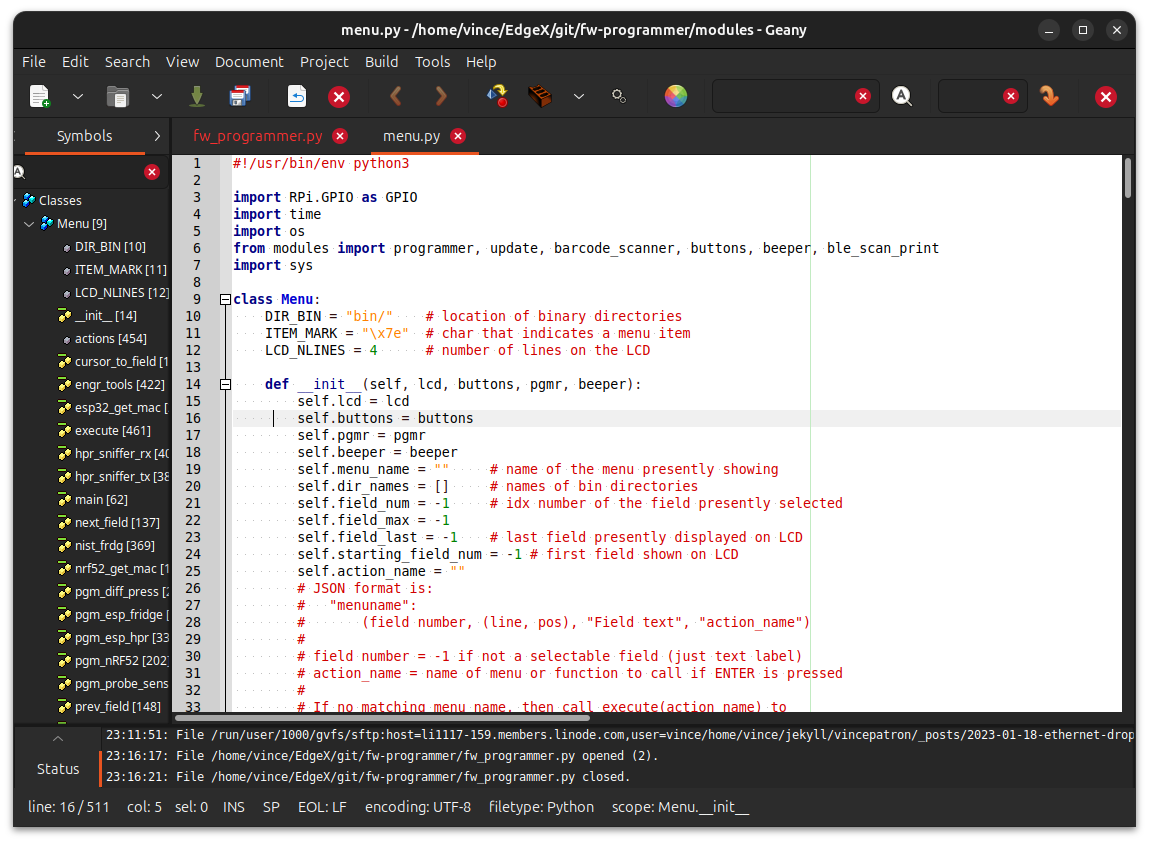Open the Edit menu
Viewport: 1149px width, 843px height.
coord(75,62)
